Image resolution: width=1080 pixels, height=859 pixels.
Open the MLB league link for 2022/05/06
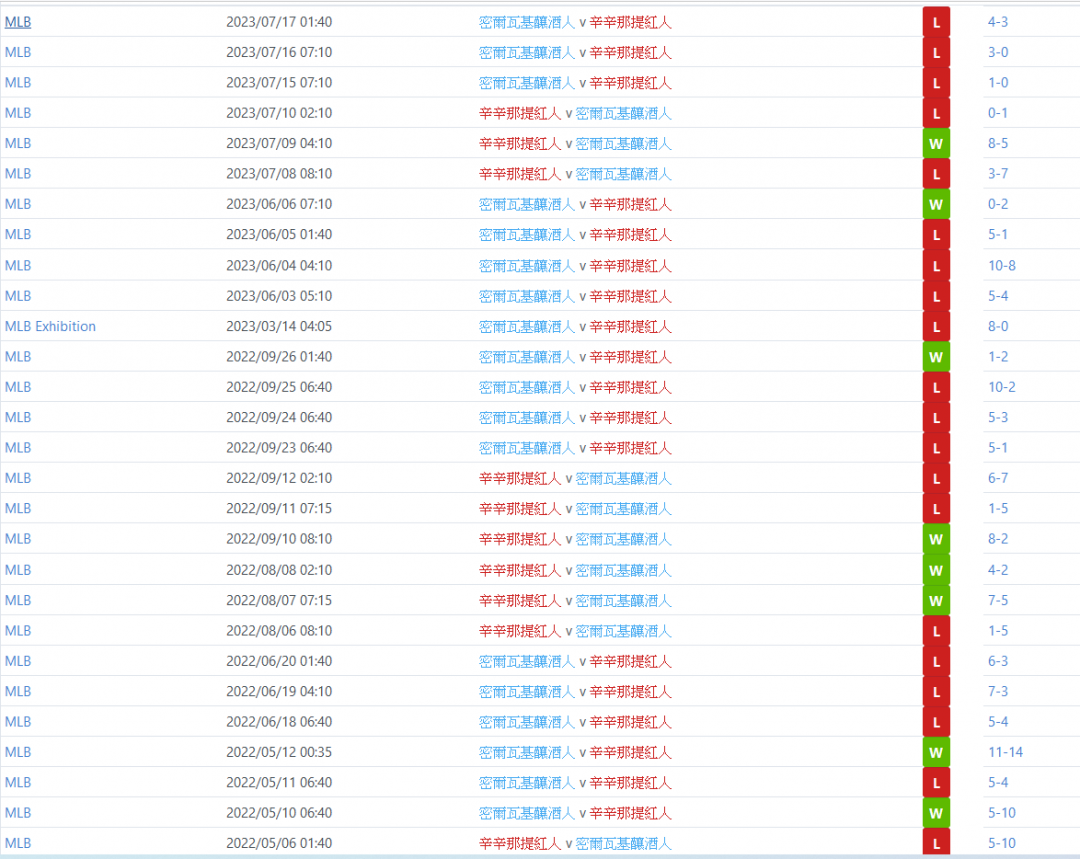(x=18, y=843)
